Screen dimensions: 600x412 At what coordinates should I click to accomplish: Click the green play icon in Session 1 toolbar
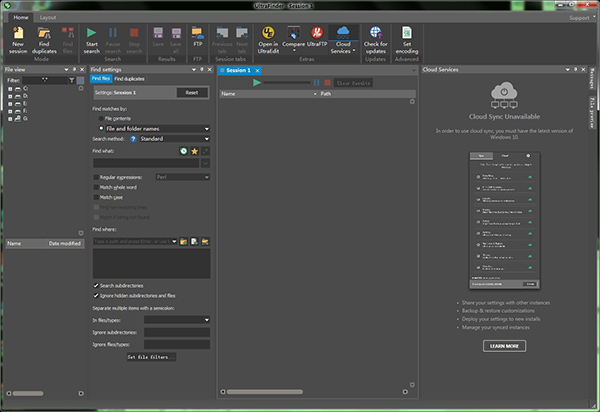(257, 83)
